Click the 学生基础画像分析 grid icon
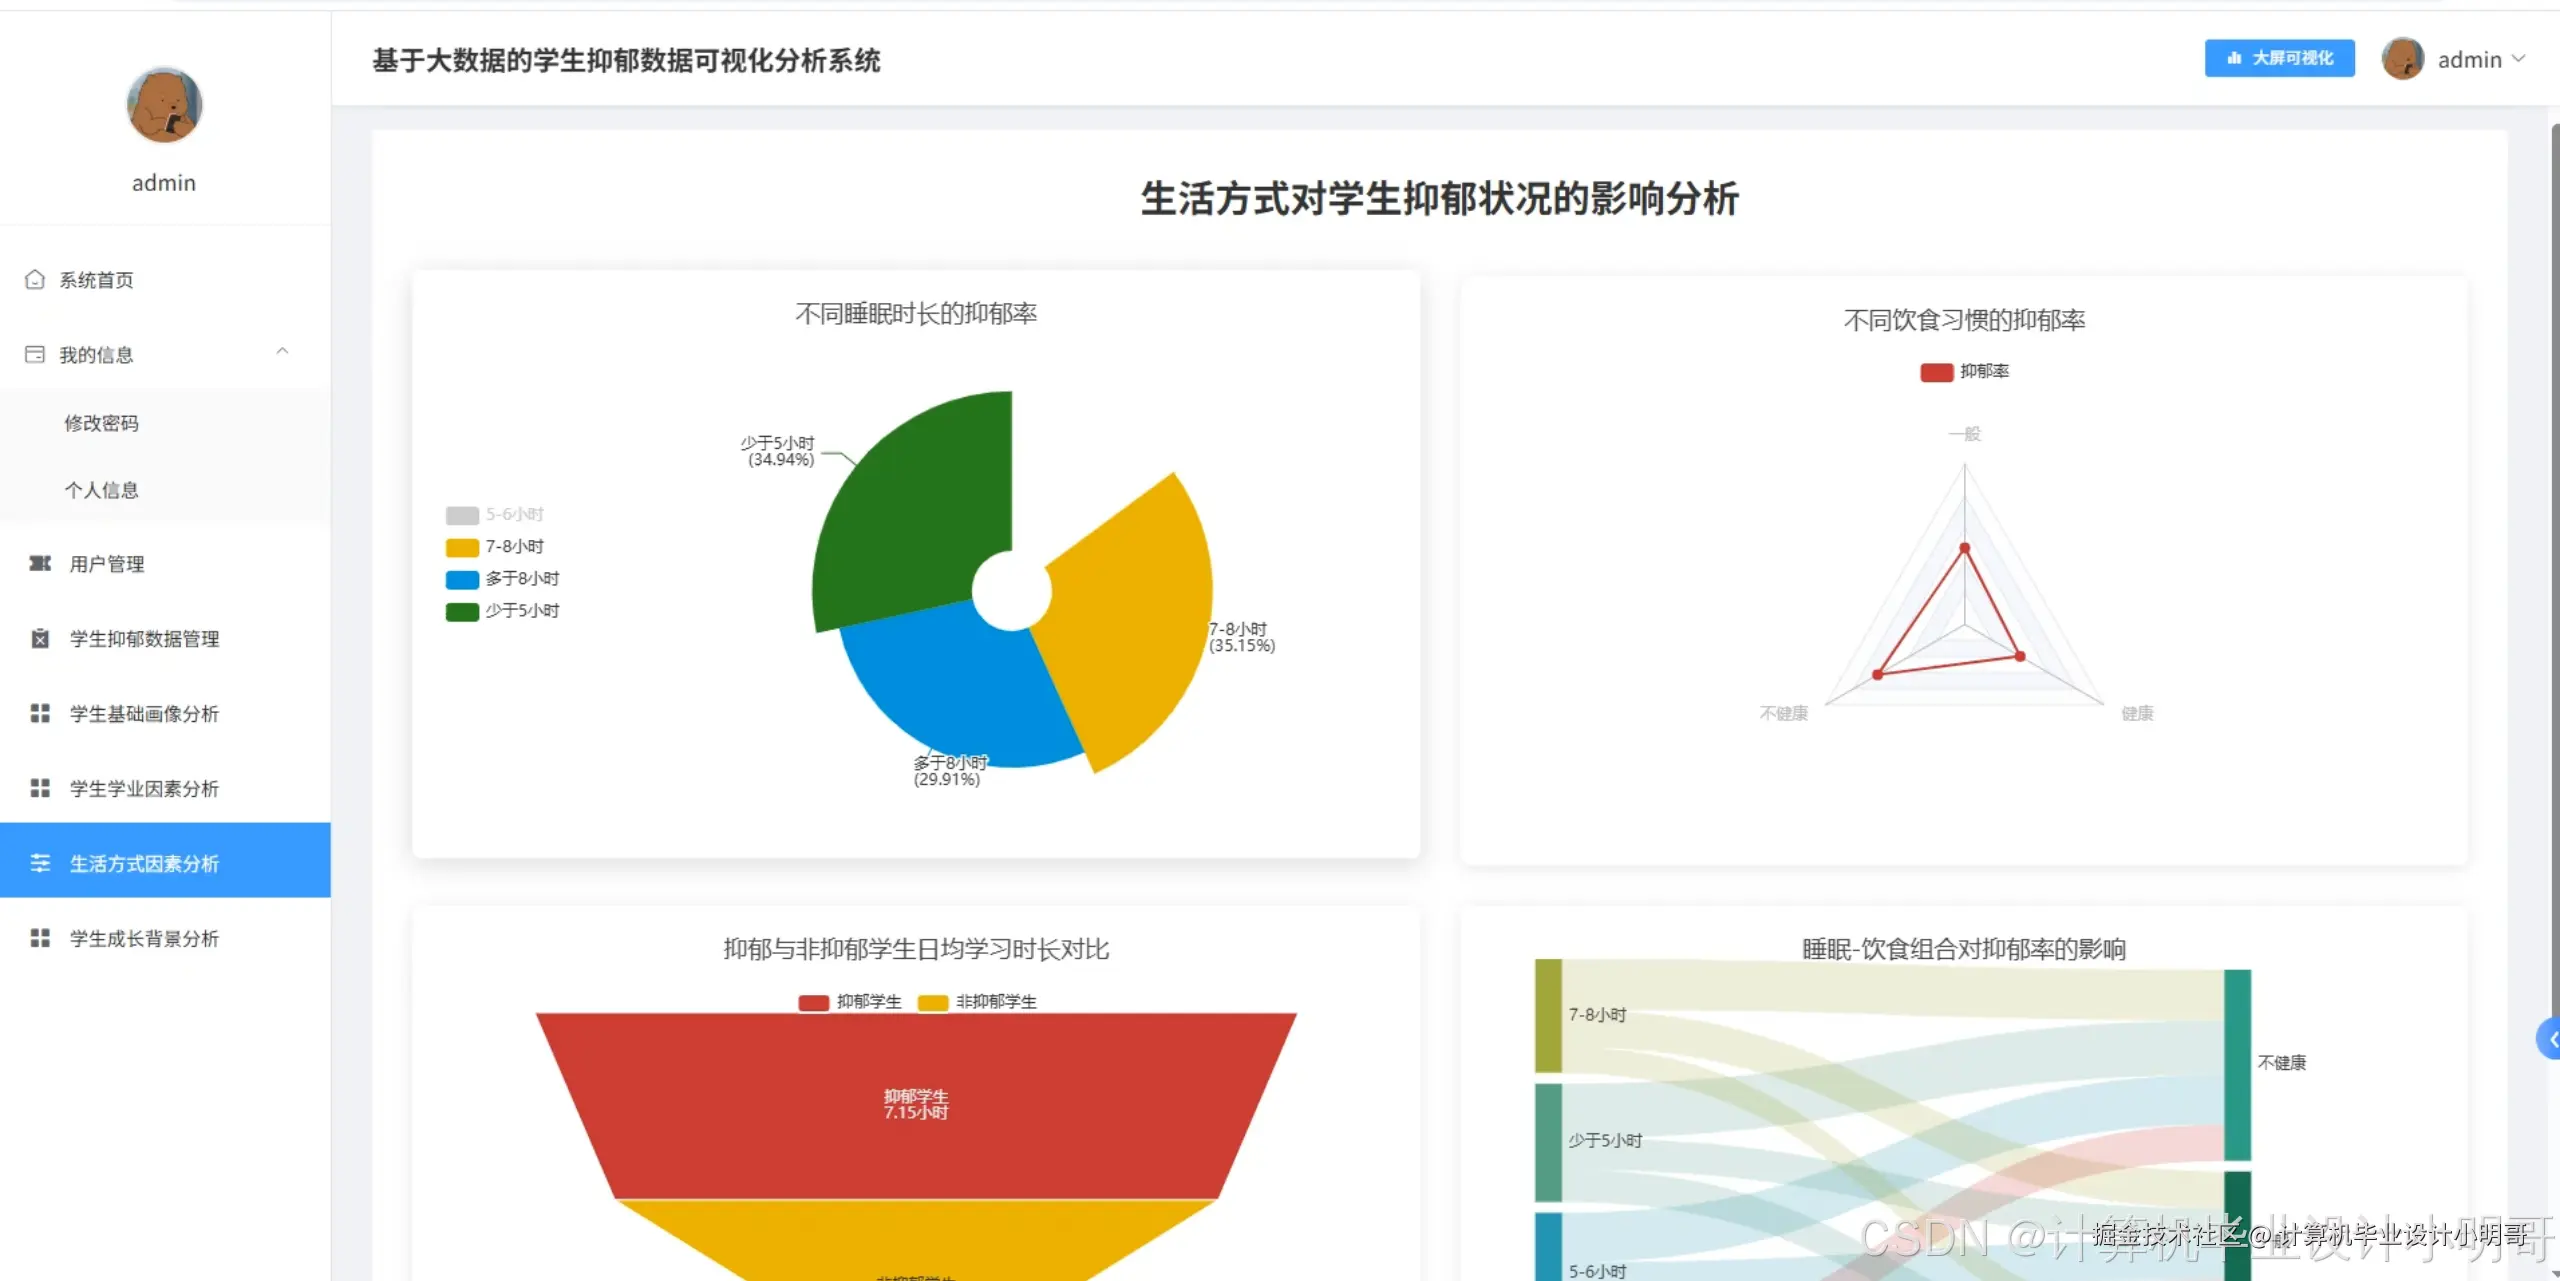Image resolution: width=2560 pixels, height=1281 pixels. [x=39, y=713]
